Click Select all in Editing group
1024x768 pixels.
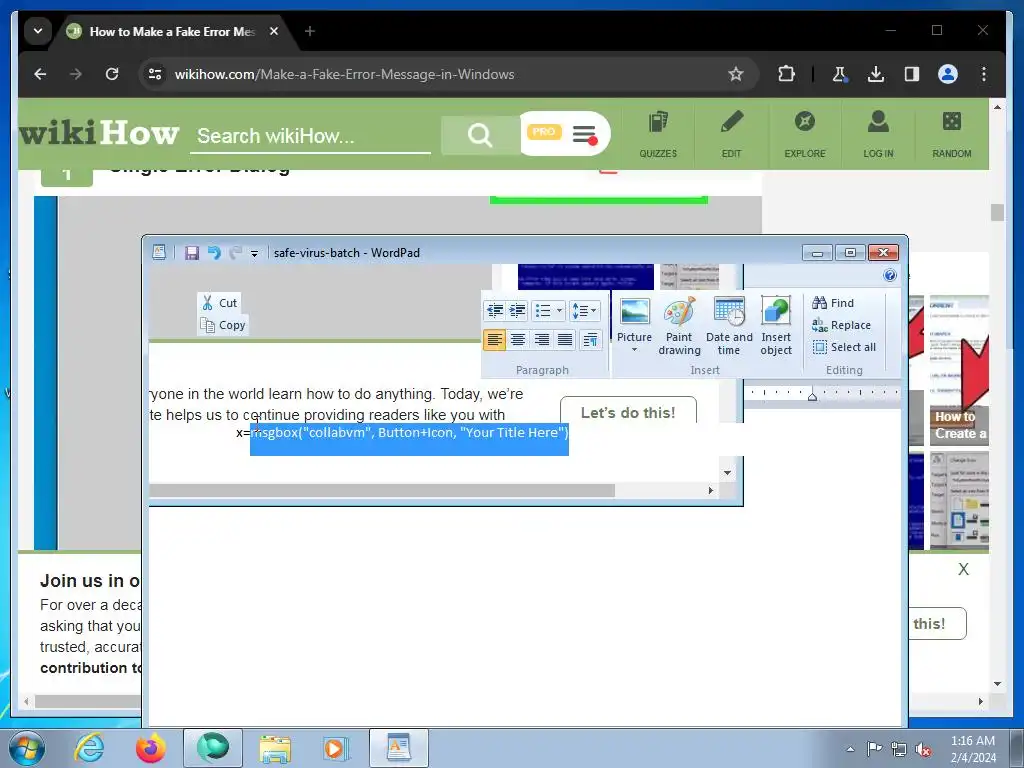click(844, 347)
